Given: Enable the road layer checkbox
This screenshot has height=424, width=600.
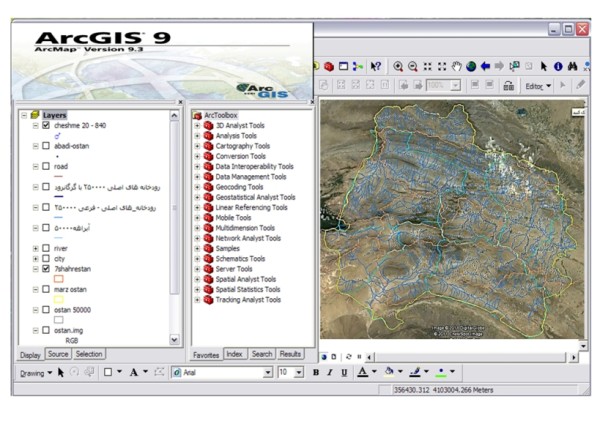Looking at the screenshot, I should [x=46, y=166].
